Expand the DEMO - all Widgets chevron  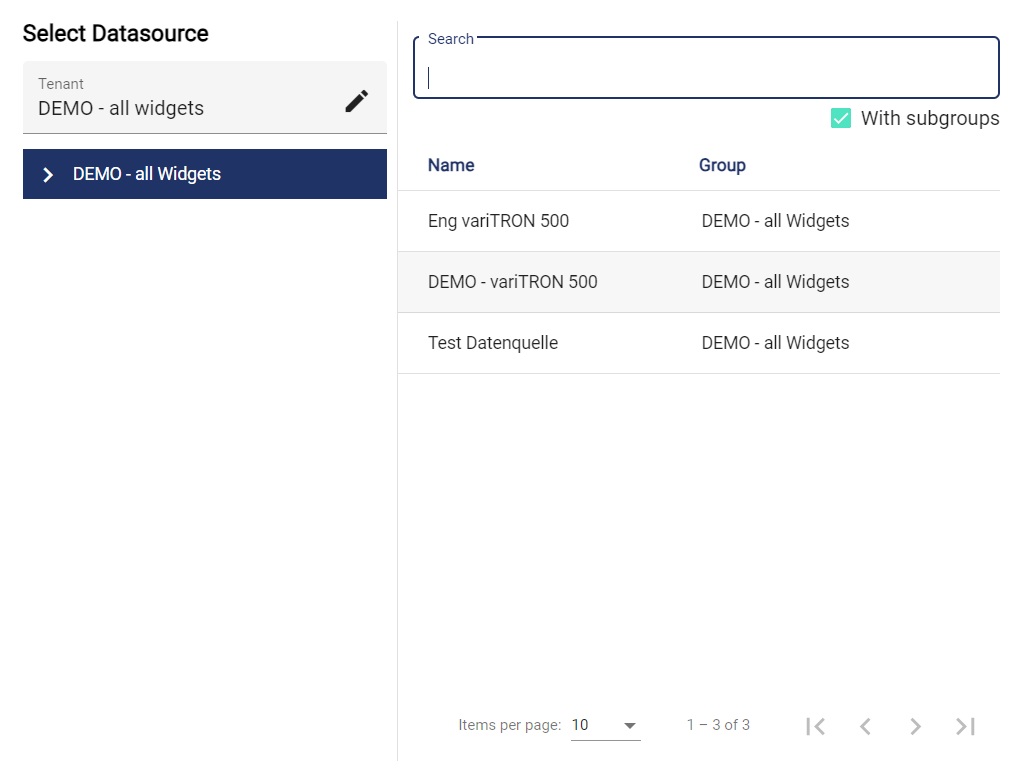pyautogui.click(x=48, y=175)
